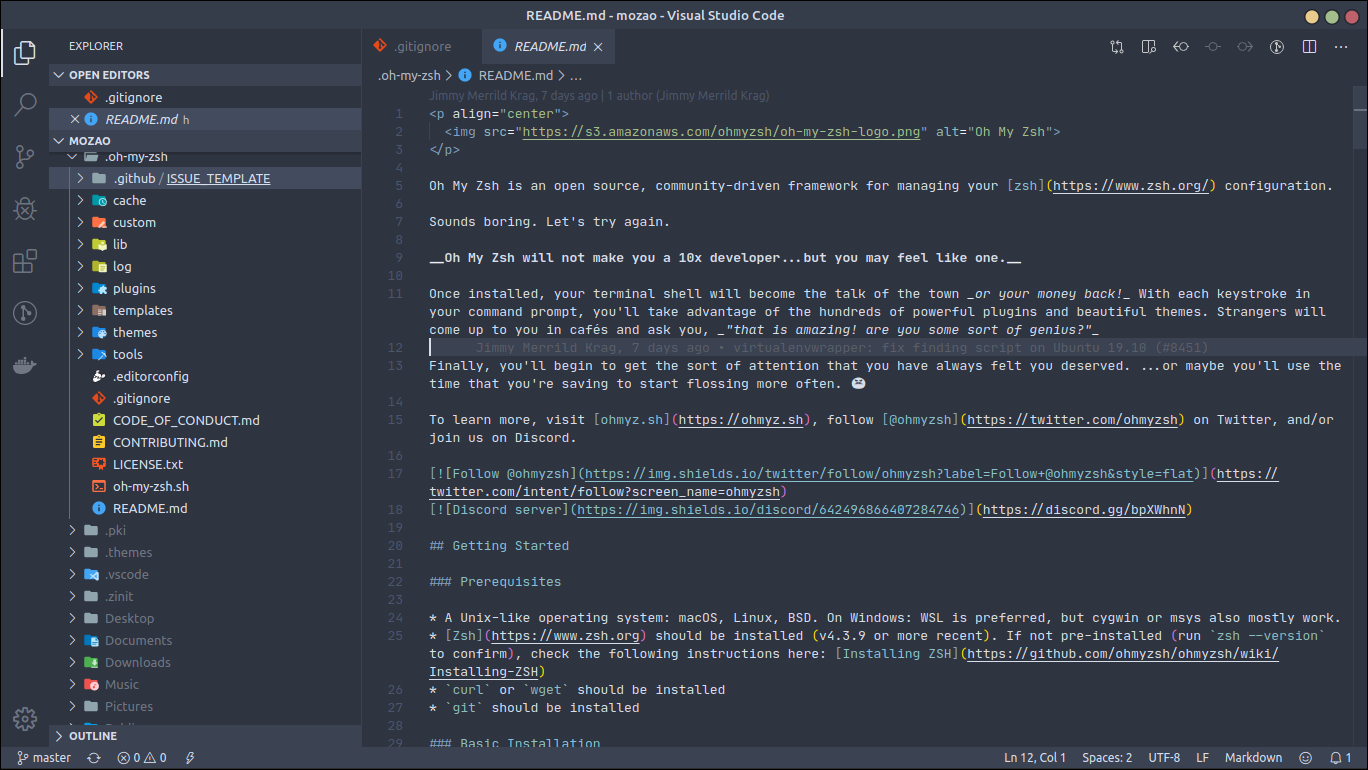
Task: Expand the Outline section
Action: (x=205, y=736)
